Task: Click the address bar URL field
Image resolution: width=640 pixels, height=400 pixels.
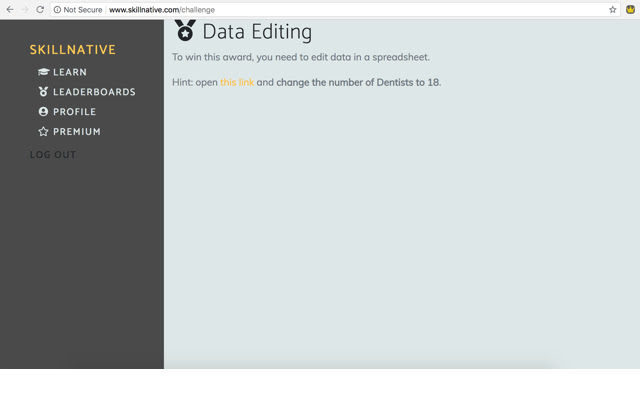Action: [x=335, y=9]
